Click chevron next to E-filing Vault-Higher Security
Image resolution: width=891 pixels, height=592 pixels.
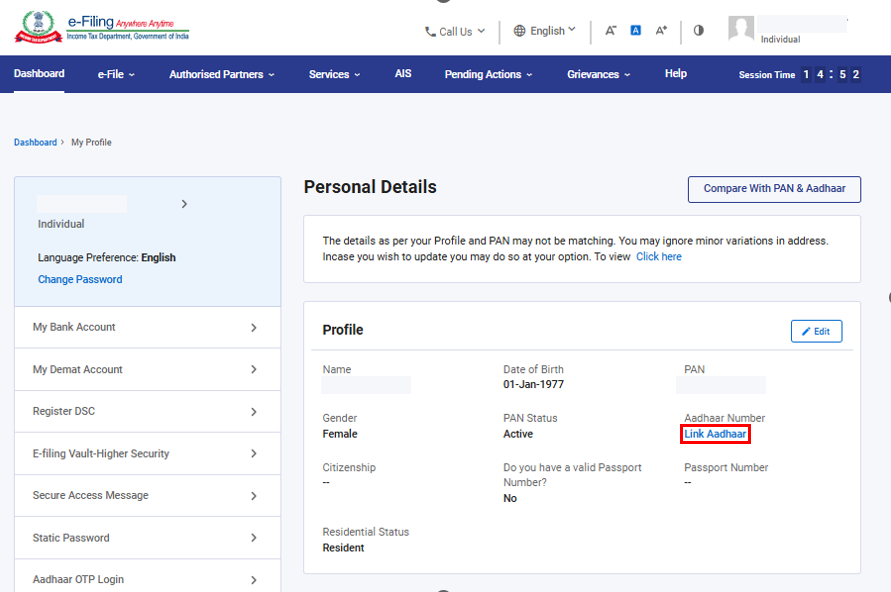pyautogui.click(x=253, y=454)
